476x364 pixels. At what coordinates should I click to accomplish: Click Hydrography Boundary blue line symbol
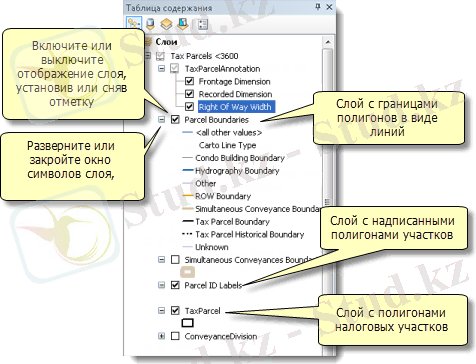click(x=188, y=170)
